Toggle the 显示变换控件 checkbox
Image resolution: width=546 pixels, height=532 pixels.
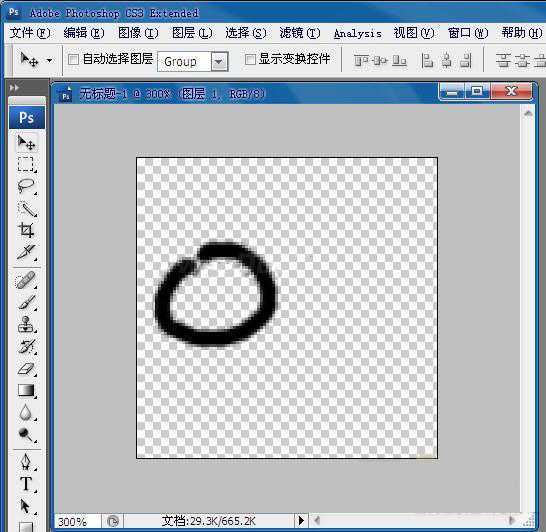click(250, 60)
